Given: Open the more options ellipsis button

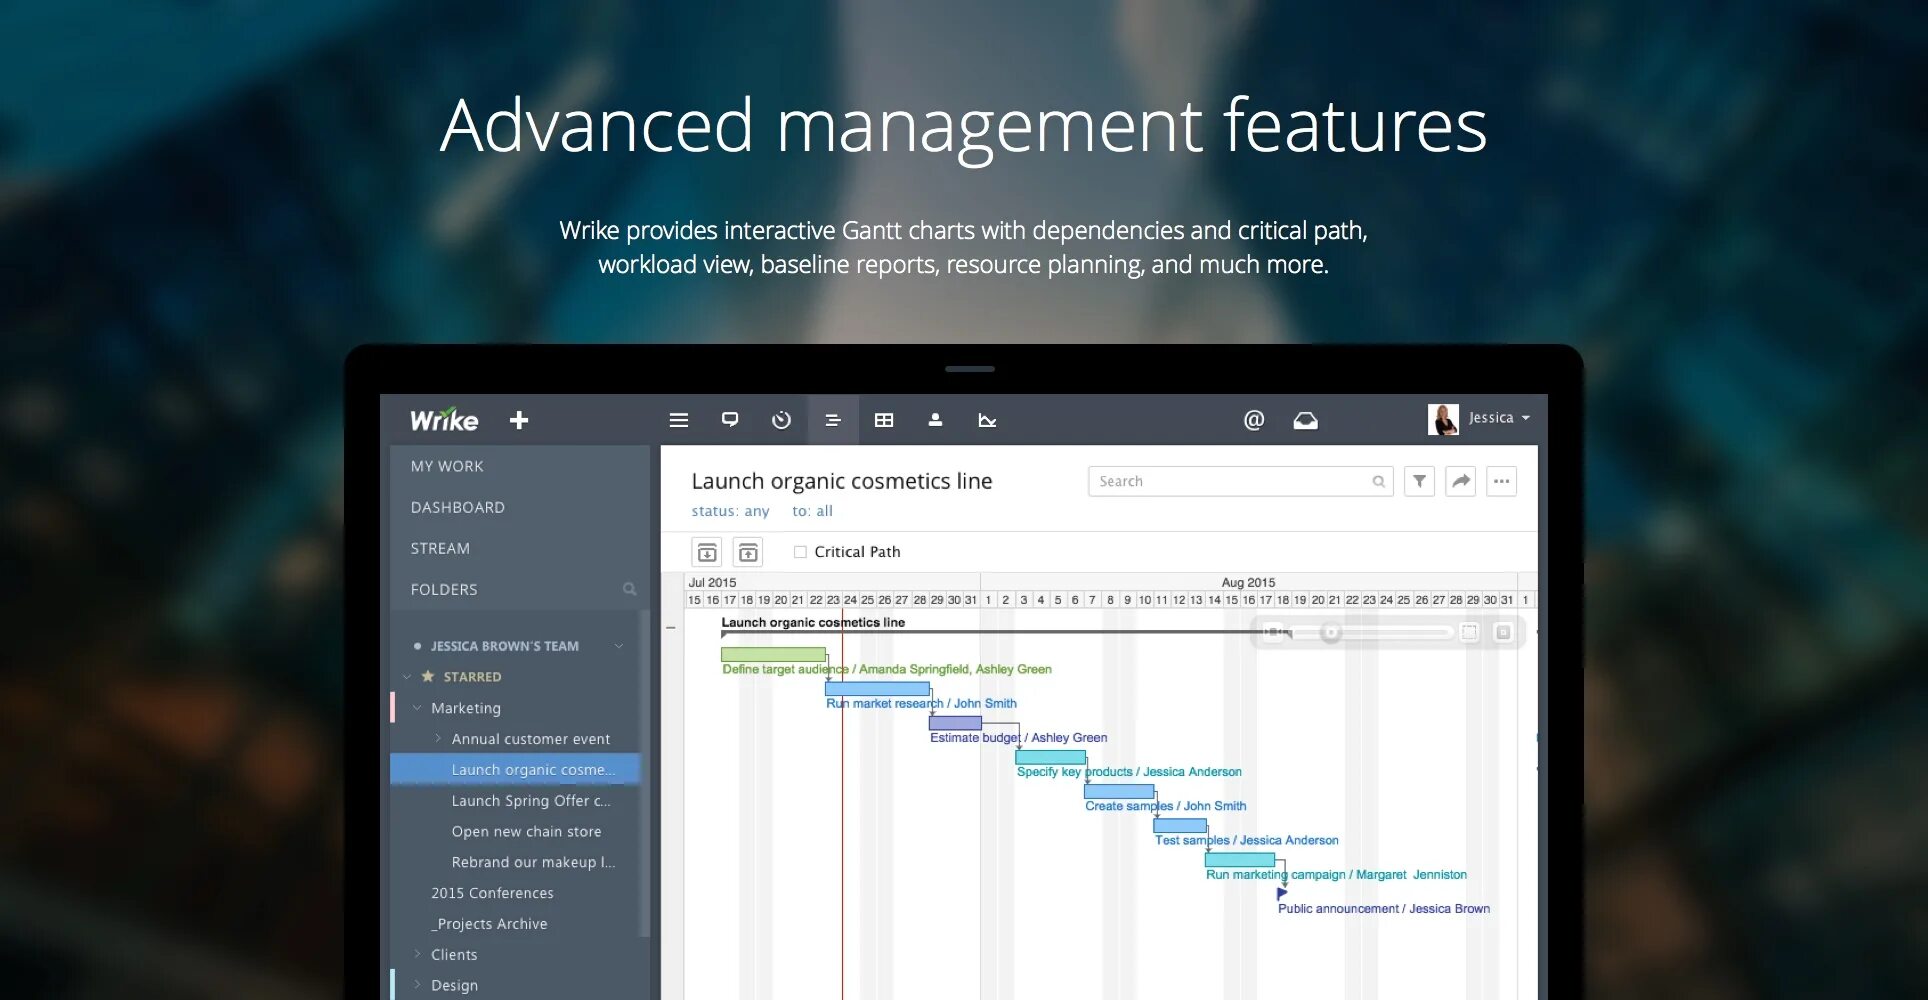Looking at the screenshot, I should (x=1501, y=481).
